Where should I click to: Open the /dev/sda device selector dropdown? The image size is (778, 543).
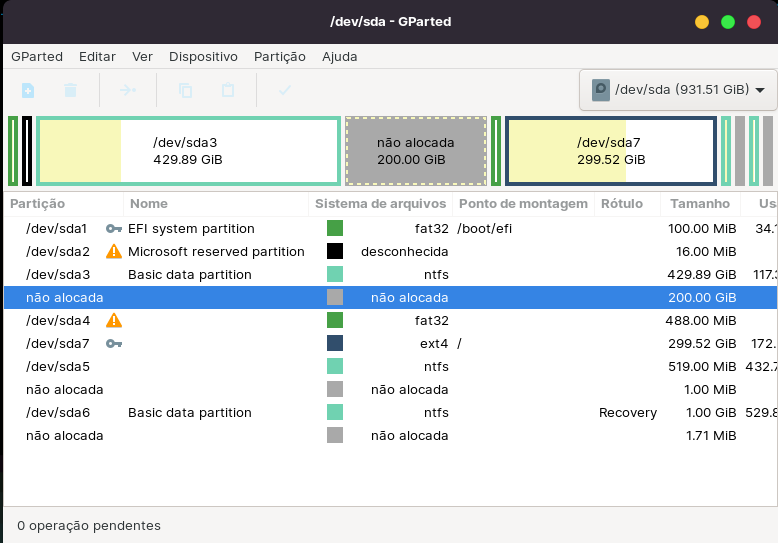click(678, 89)
